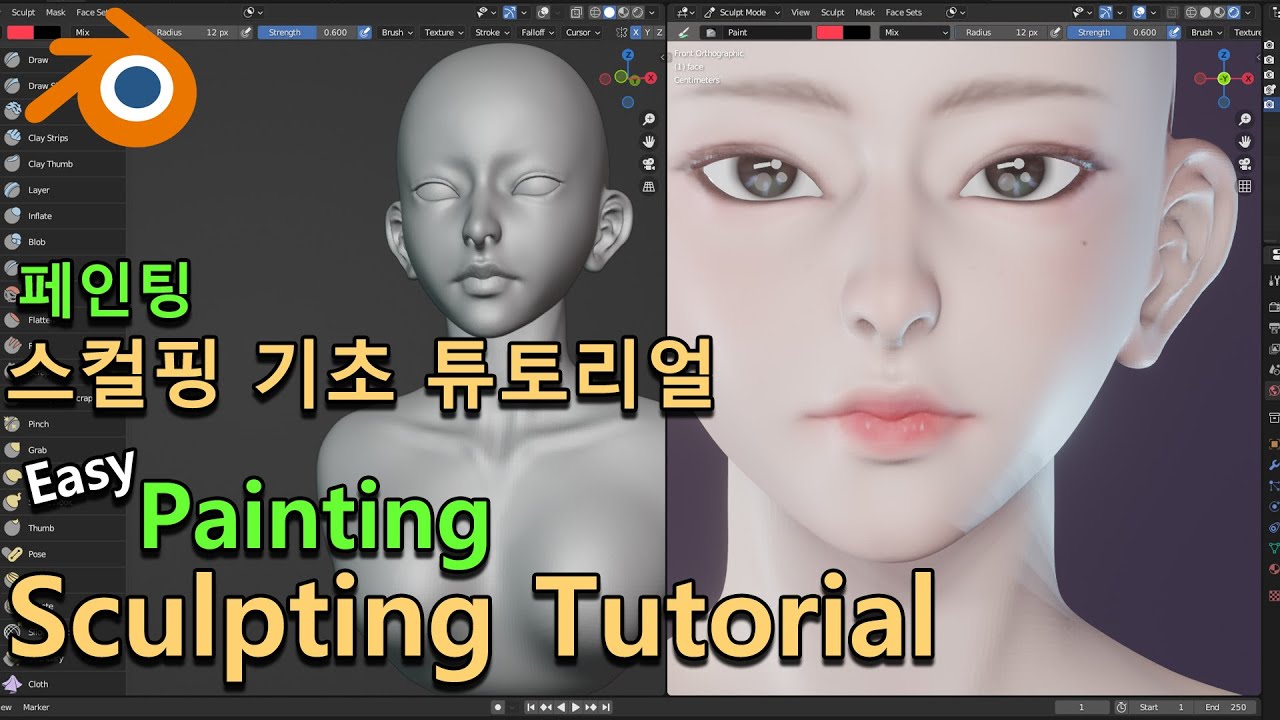Toggle strength pressure sensitivity in right header
The width and height of the screenshot is (1280, 720).
pyautogui.click(x=1173, y=32)
